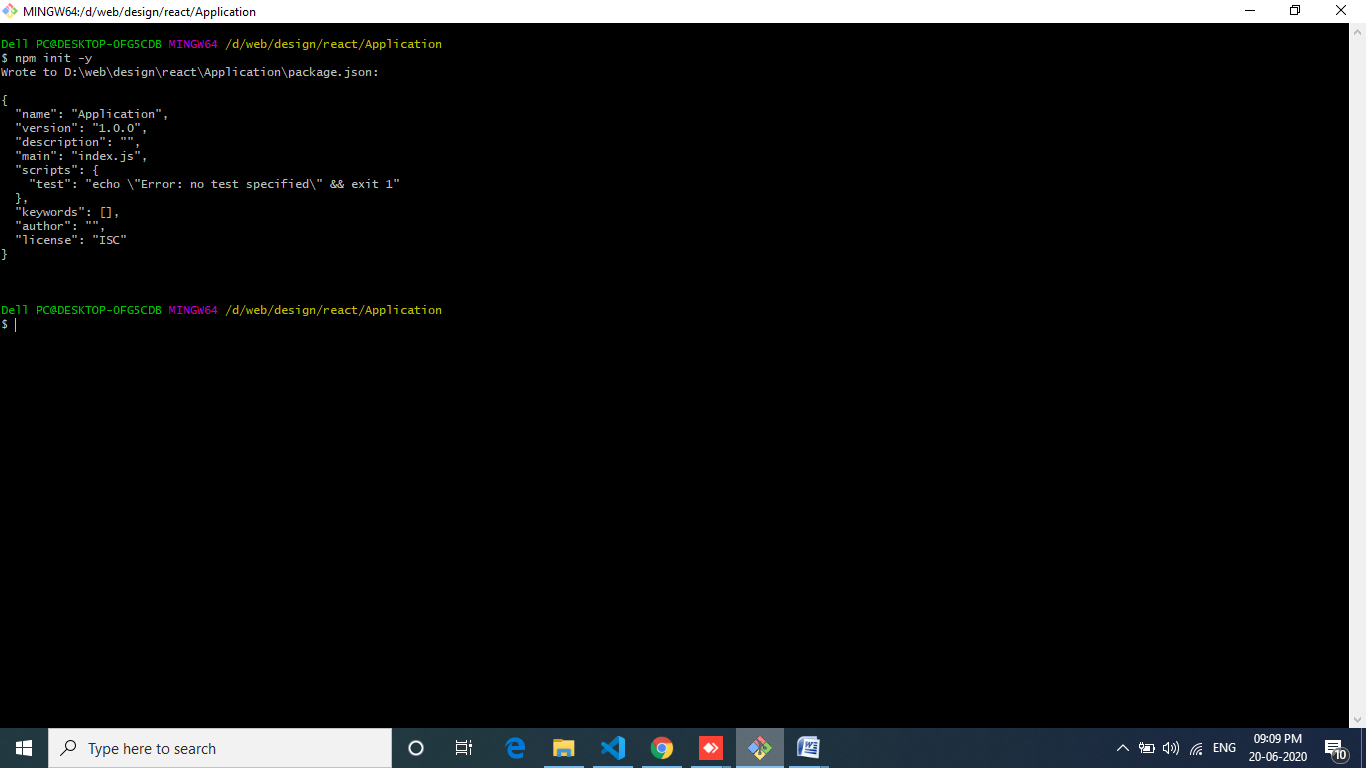This screenshot has height=768, width=1366.
Task: Open Task View
Action: pyautogui.click(x=463, y=748)
